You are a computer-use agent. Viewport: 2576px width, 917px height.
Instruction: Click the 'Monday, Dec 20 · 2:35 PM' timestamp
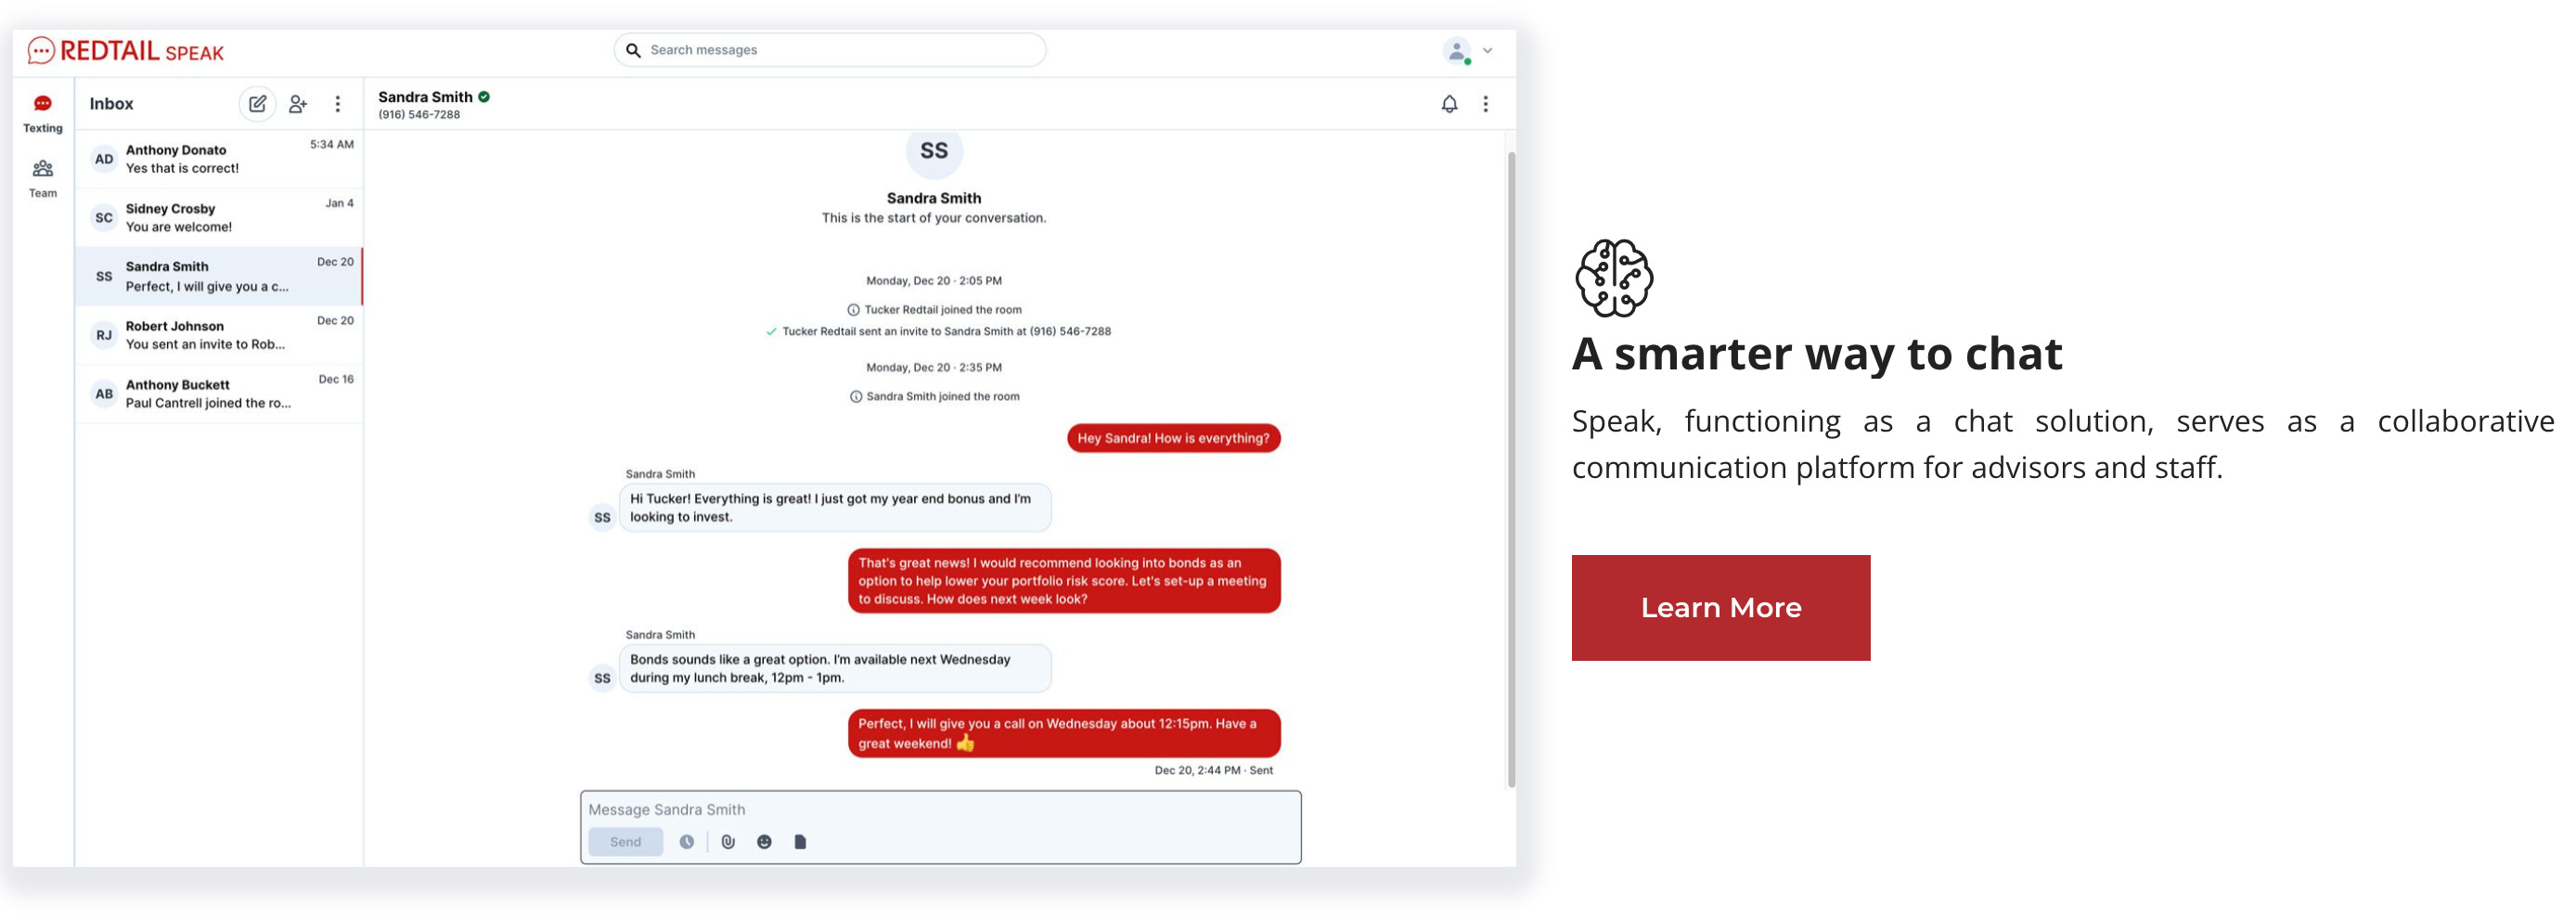click(x=934, y=368)
